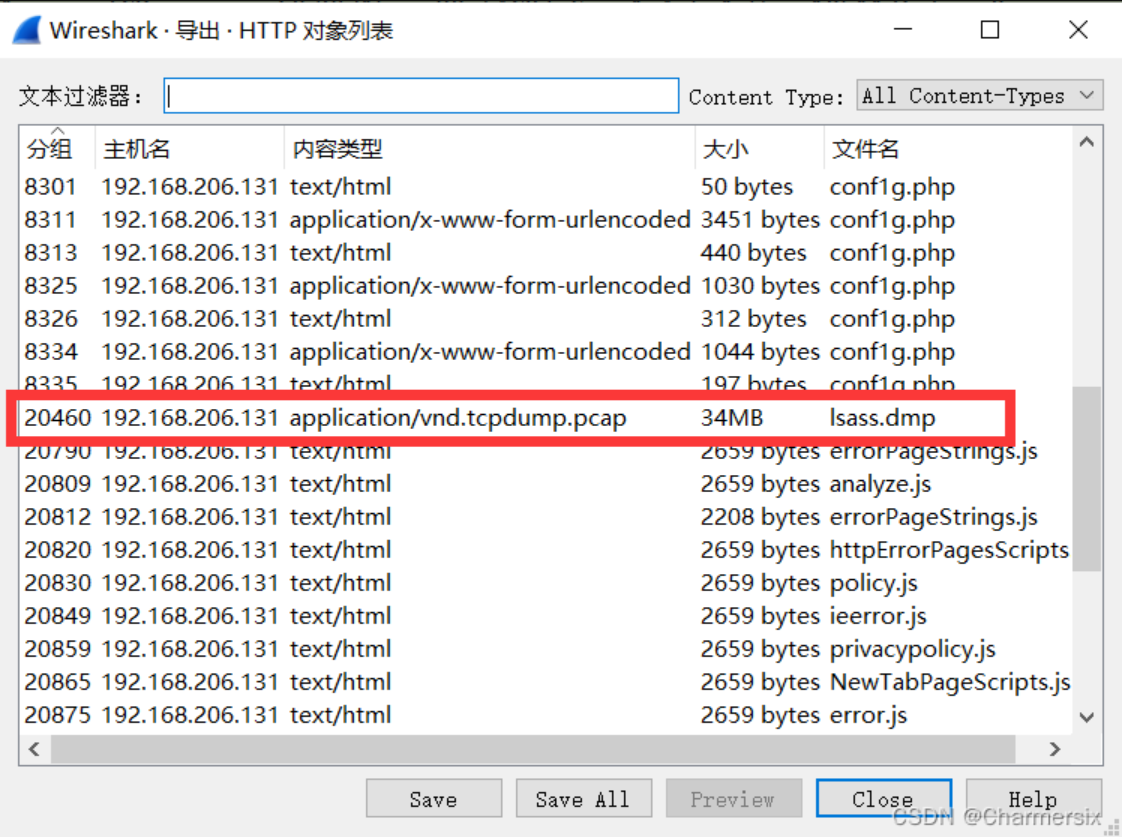Close the dialog with the title bar X

click(x=1078, y=29)
